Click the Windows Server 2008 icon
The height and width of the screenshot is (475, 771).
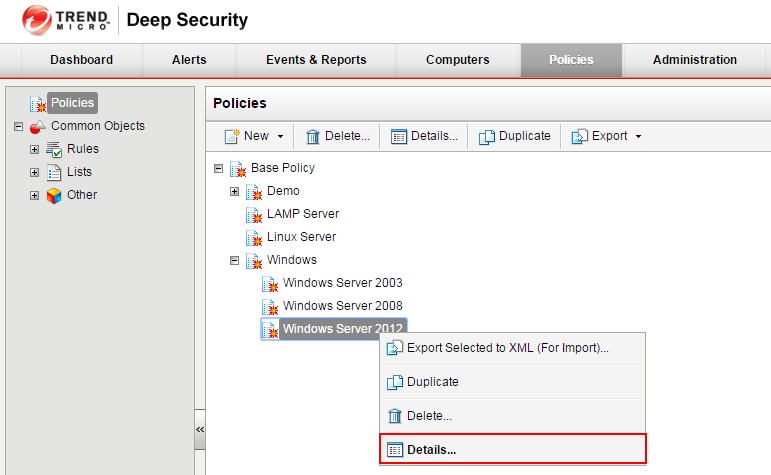coord(270,307)
